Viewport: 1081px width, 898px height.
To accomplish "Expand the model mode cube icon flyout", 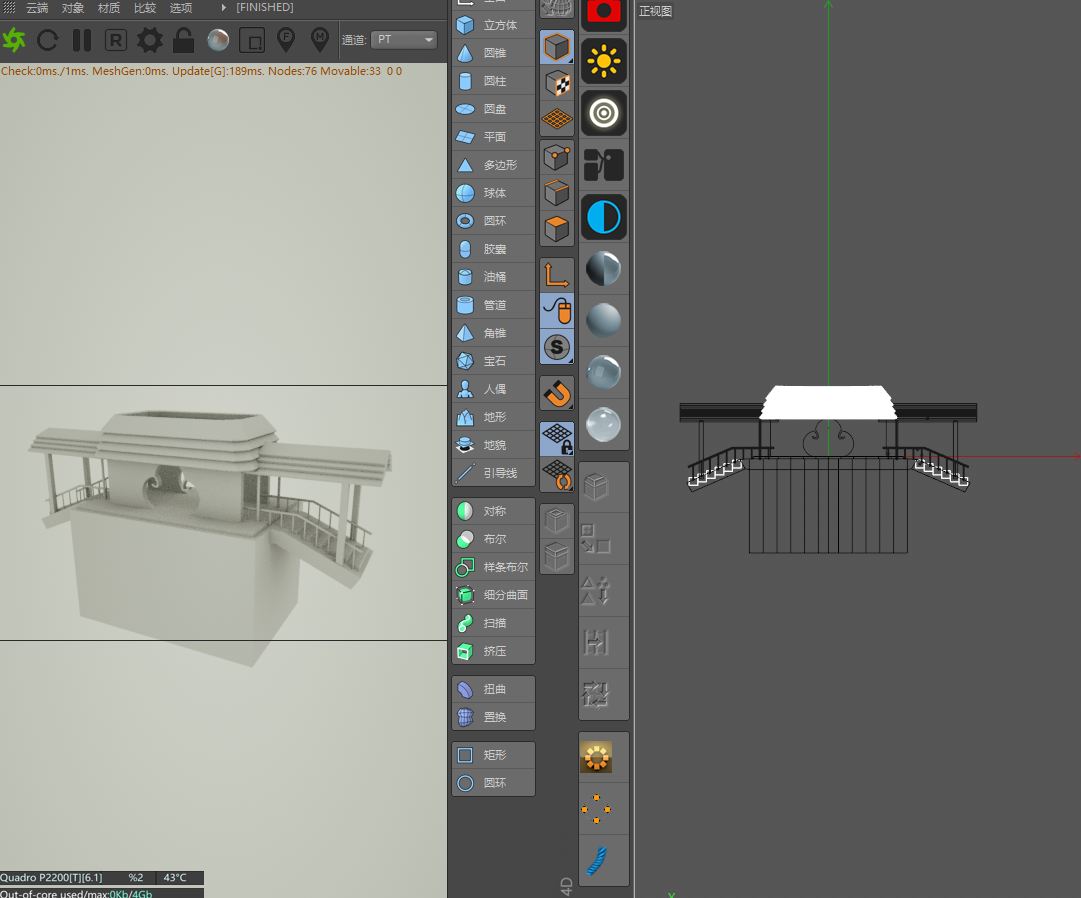I will (557, 47).
